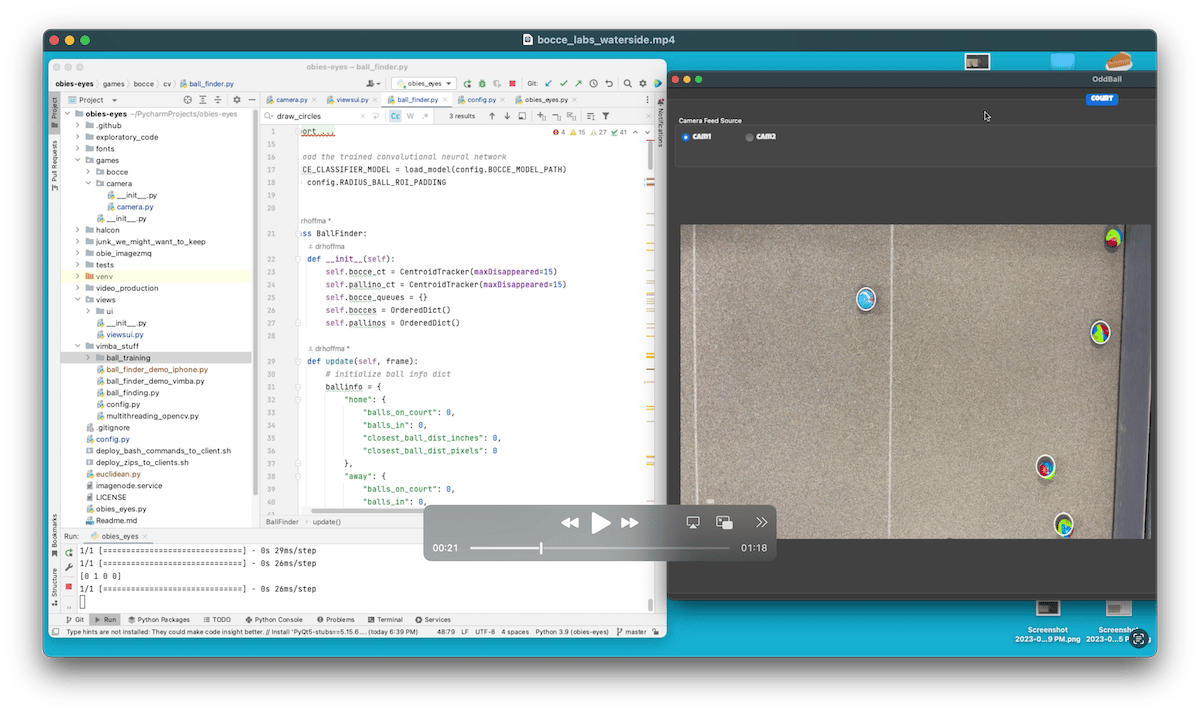Screen dimensions: 1200x714
Task: Hide the Project panel with minus icon
Action: [252, 100]
